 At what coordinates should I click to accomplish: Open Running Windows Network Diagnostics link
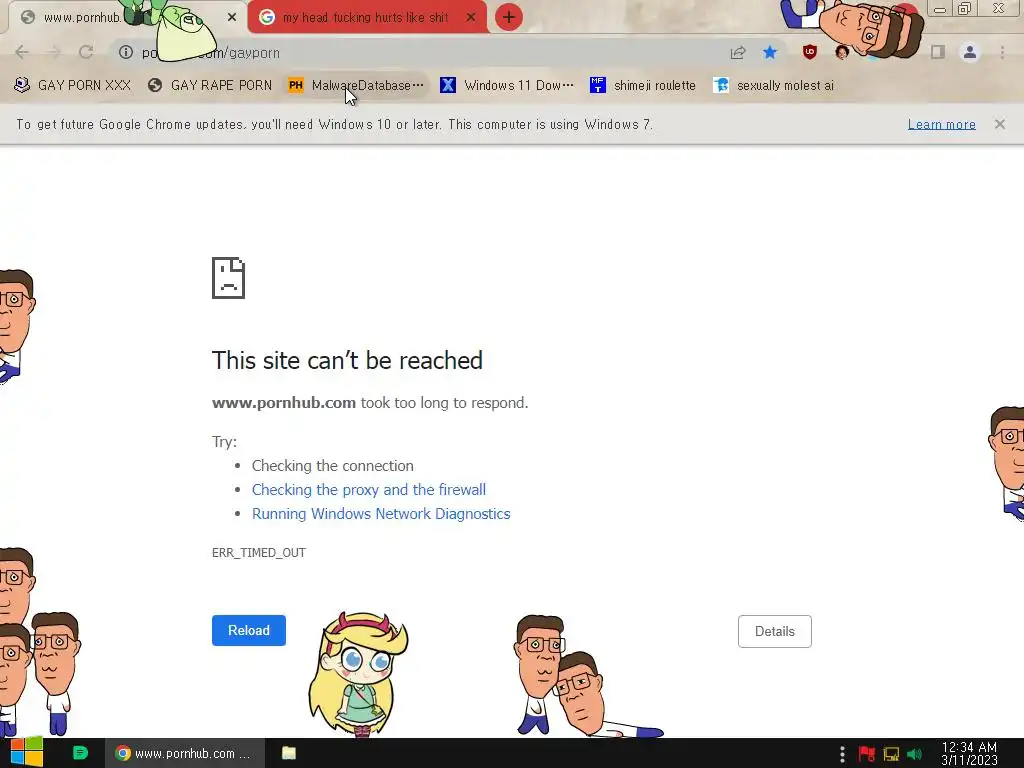point(381,514)
